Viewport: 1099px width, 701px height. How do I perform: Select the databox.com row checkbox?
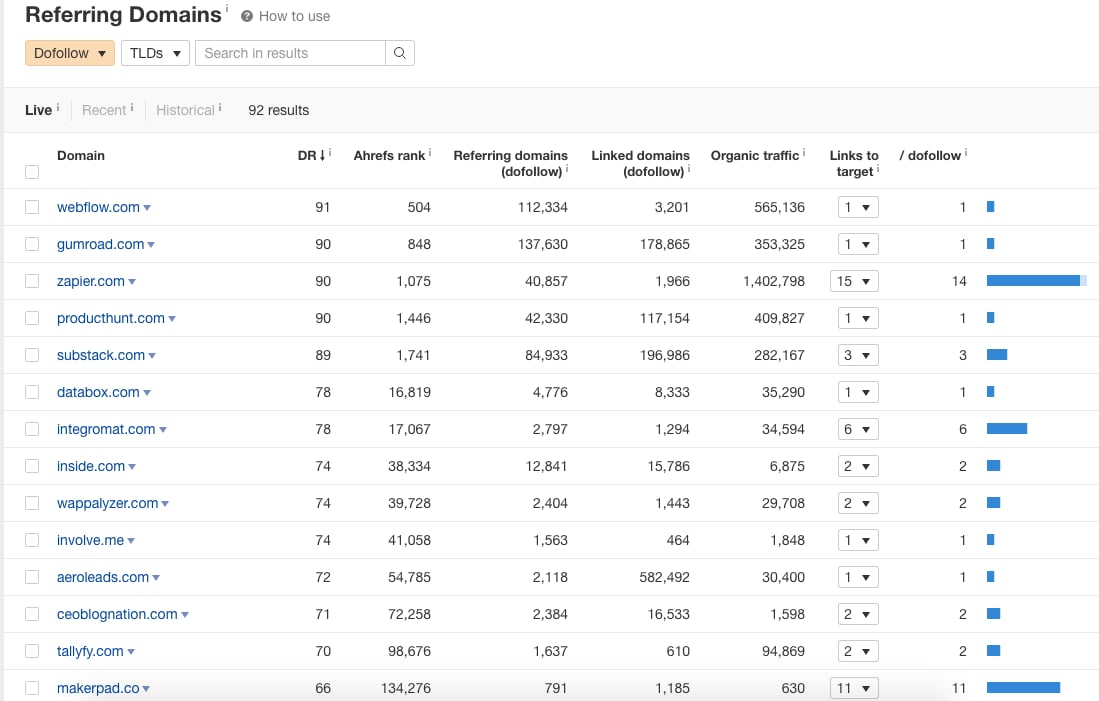(x=32, y=392)
